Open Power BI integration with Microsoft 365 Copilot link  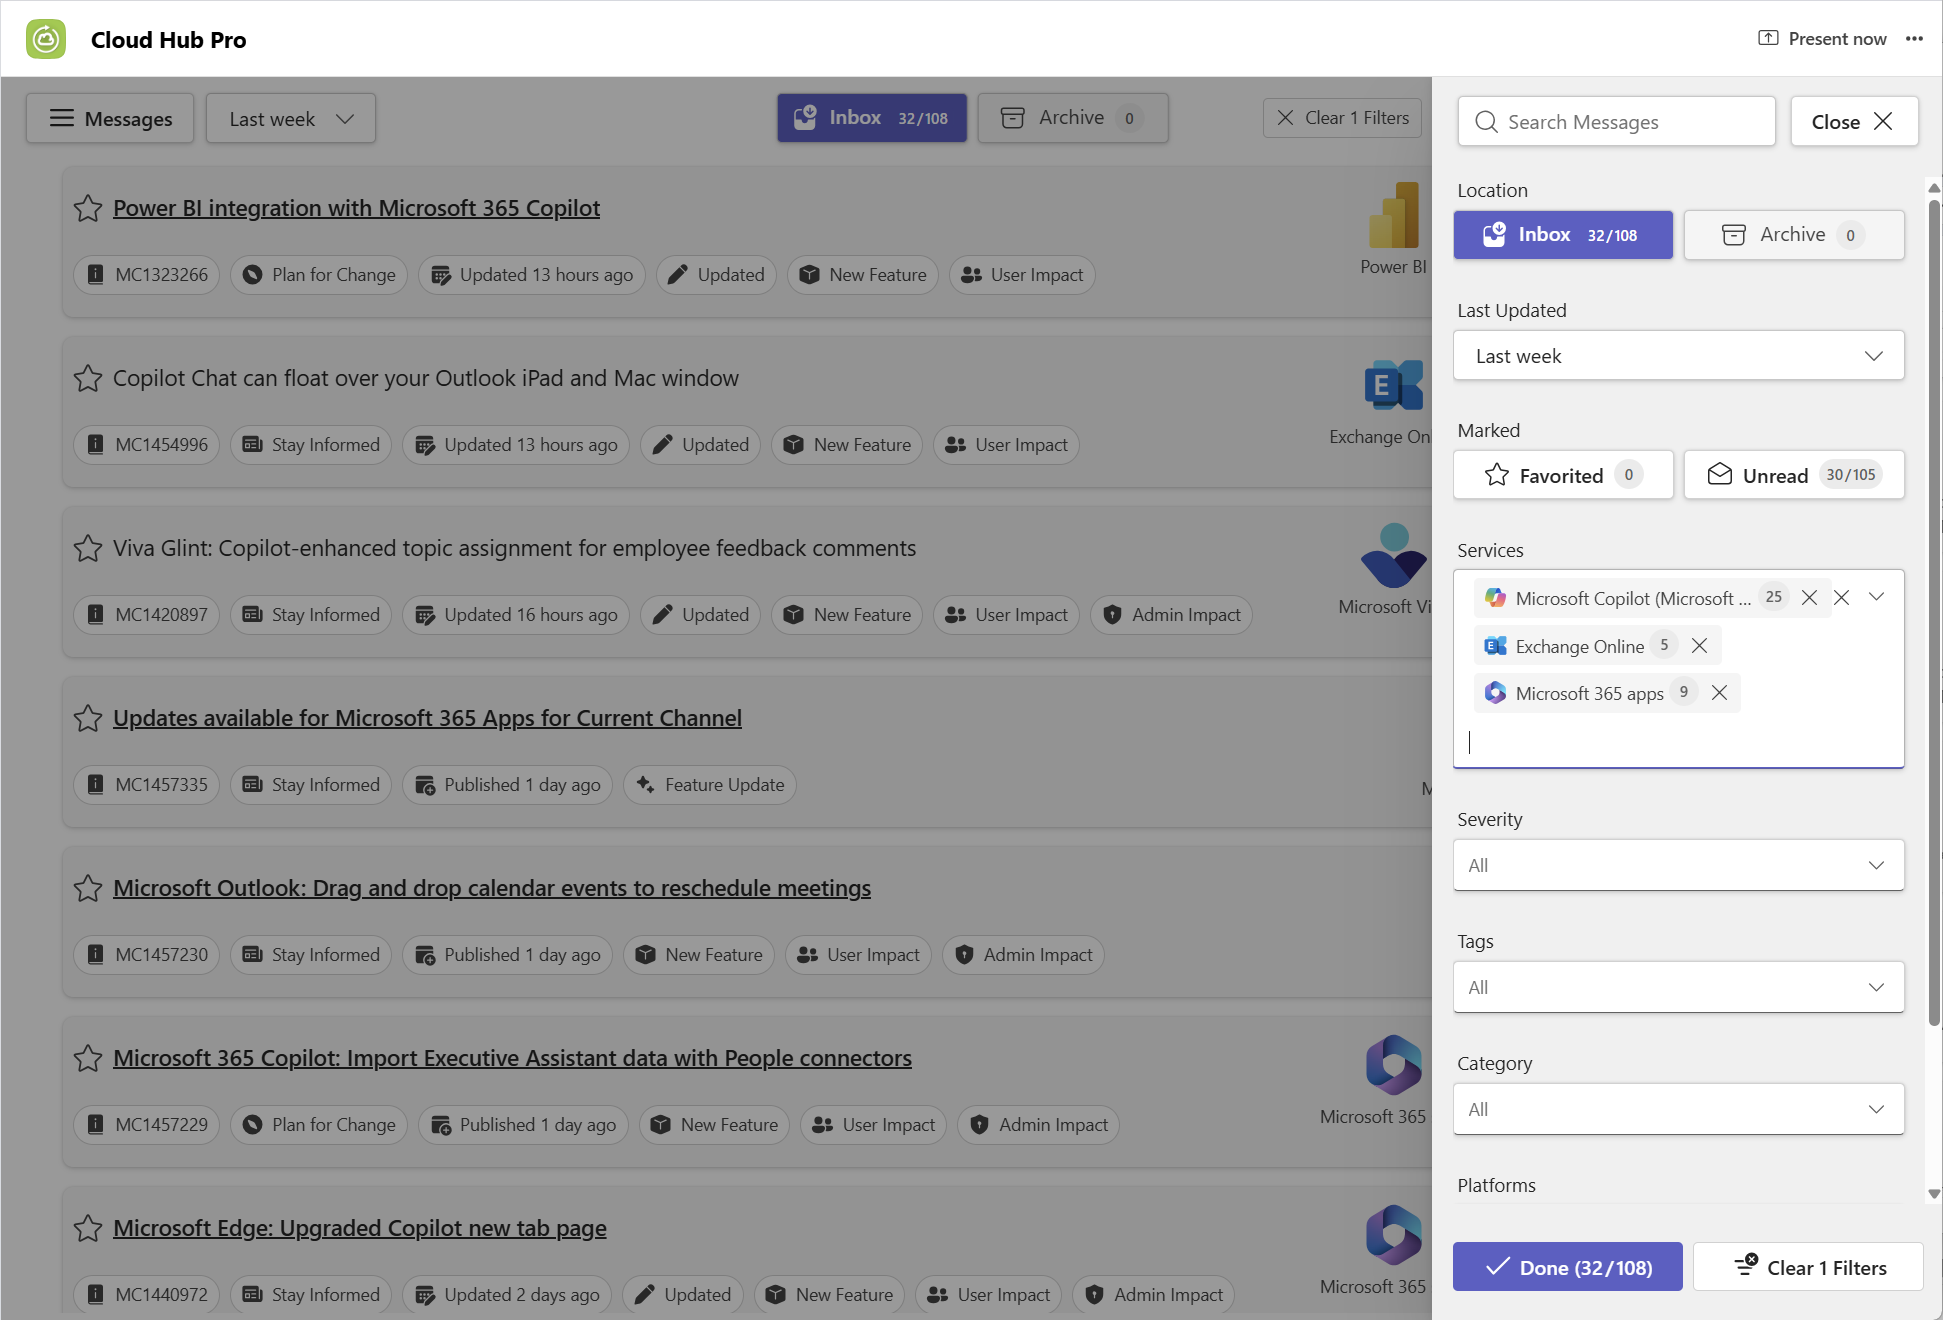click(x=356, y=208)
